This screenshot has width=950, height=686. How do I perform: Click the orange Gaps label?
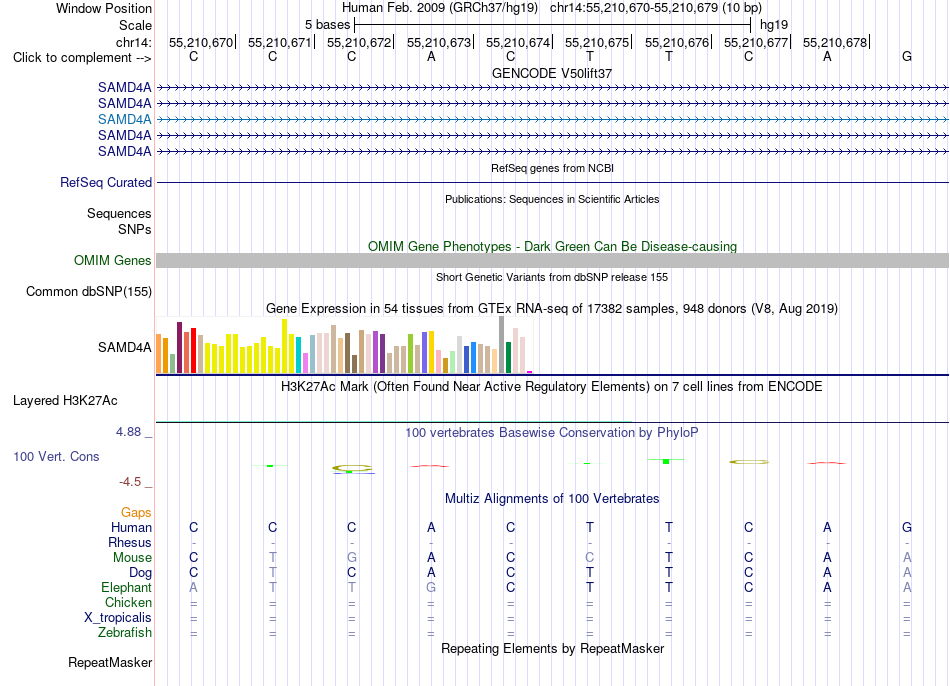(136, 513)
